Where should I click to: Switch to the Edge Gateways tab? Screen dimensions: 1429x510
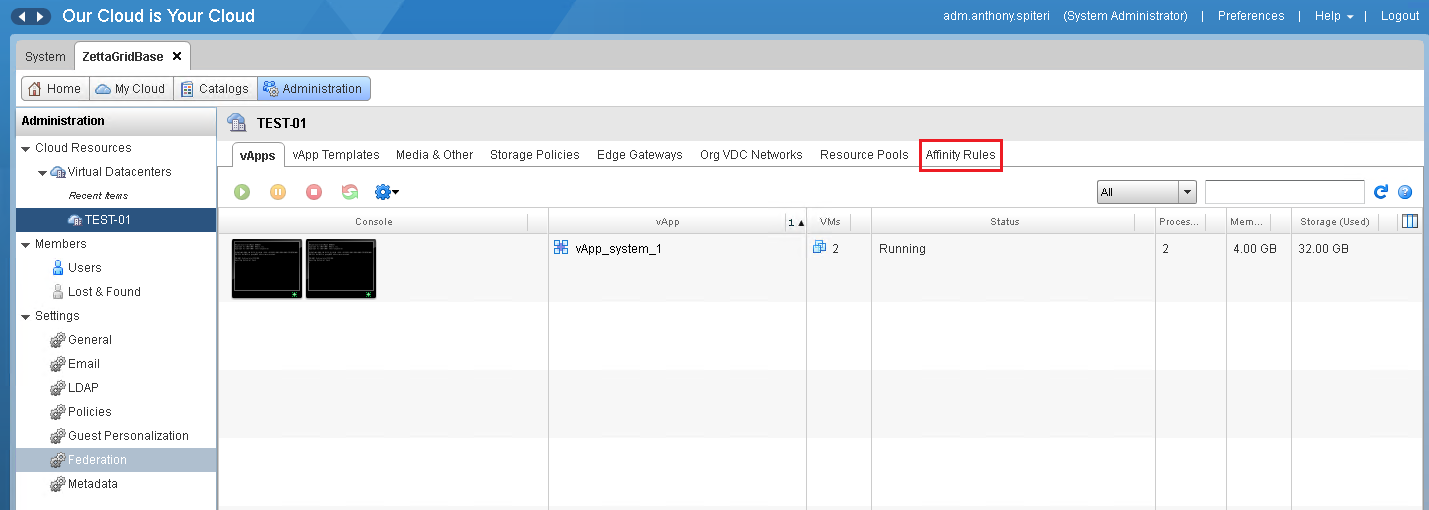(640, 155)
